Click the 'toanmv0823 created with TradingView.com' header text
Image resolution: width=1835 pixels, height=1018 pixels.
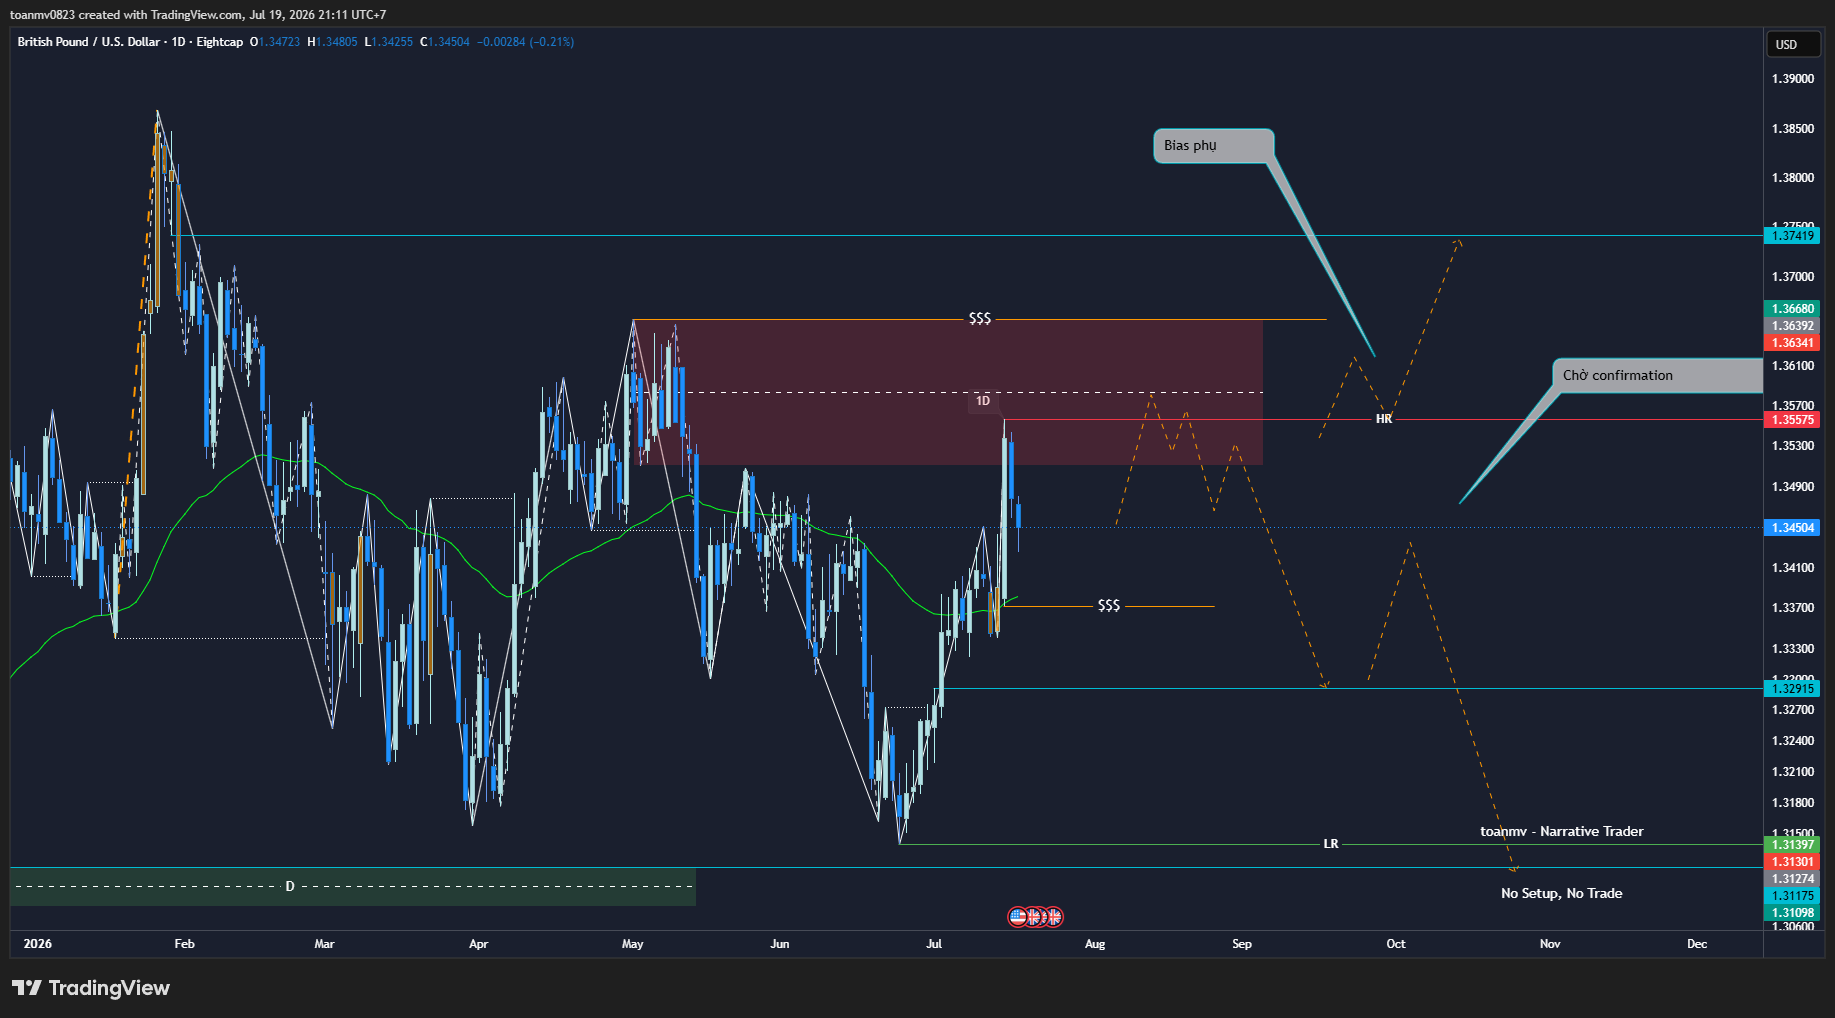pos(126,15)
